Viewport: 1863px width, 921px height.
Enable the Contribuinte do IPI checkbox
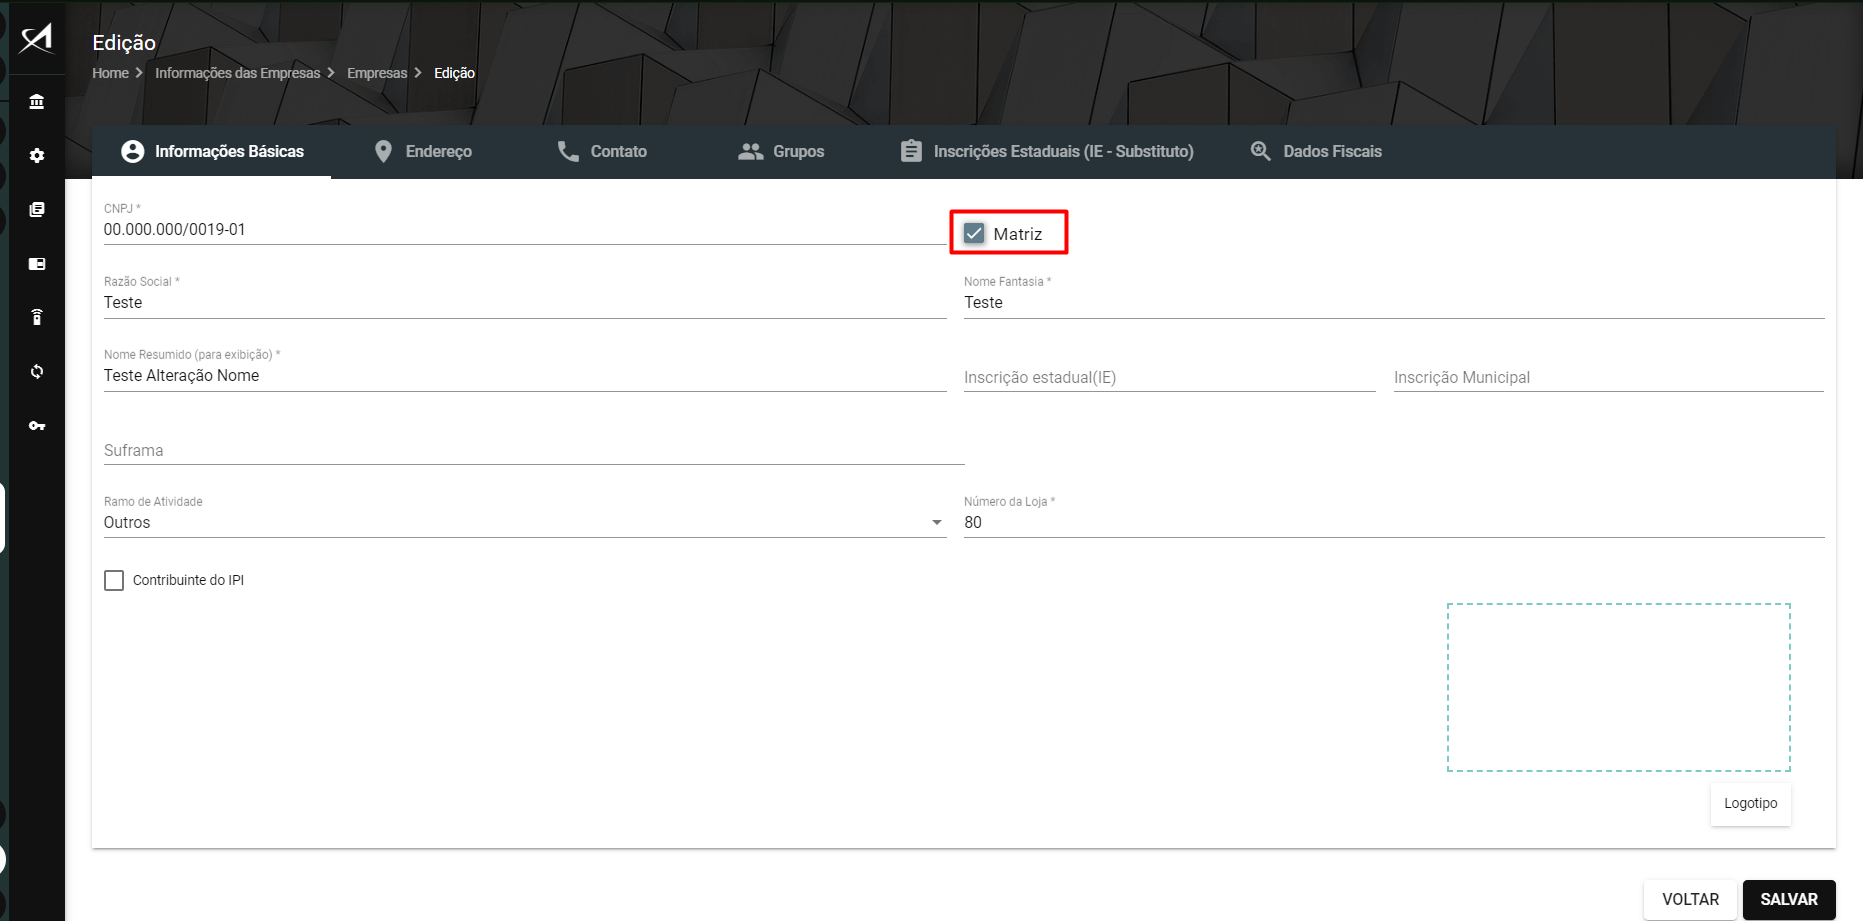coord(114,581)
